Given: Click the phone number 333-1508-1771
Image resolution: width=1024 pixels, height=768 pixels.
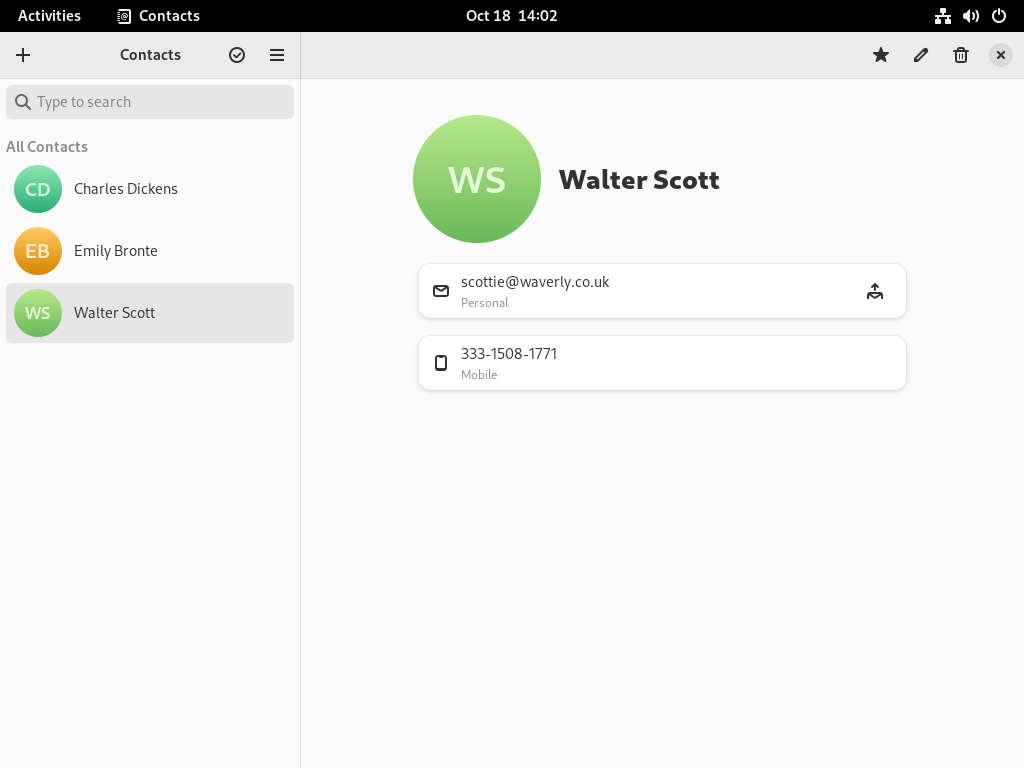Looking at the screenshot, I should click(x=509, y=354).
